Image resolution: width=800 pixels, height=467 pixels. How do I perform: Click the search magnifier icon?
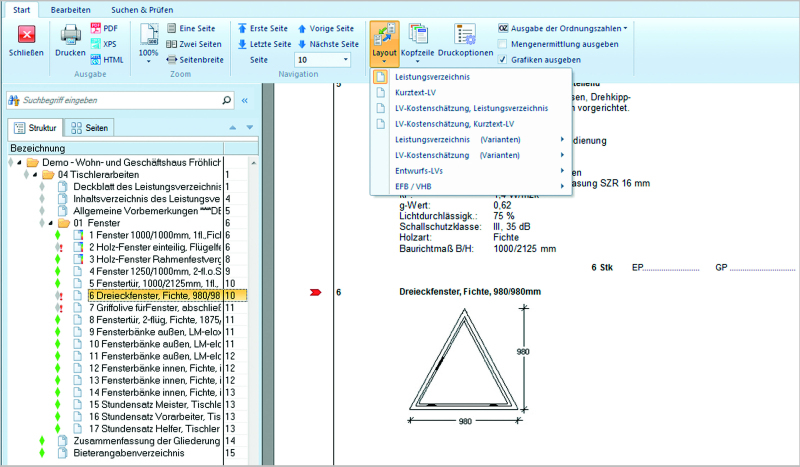click(x=227, y=100)
